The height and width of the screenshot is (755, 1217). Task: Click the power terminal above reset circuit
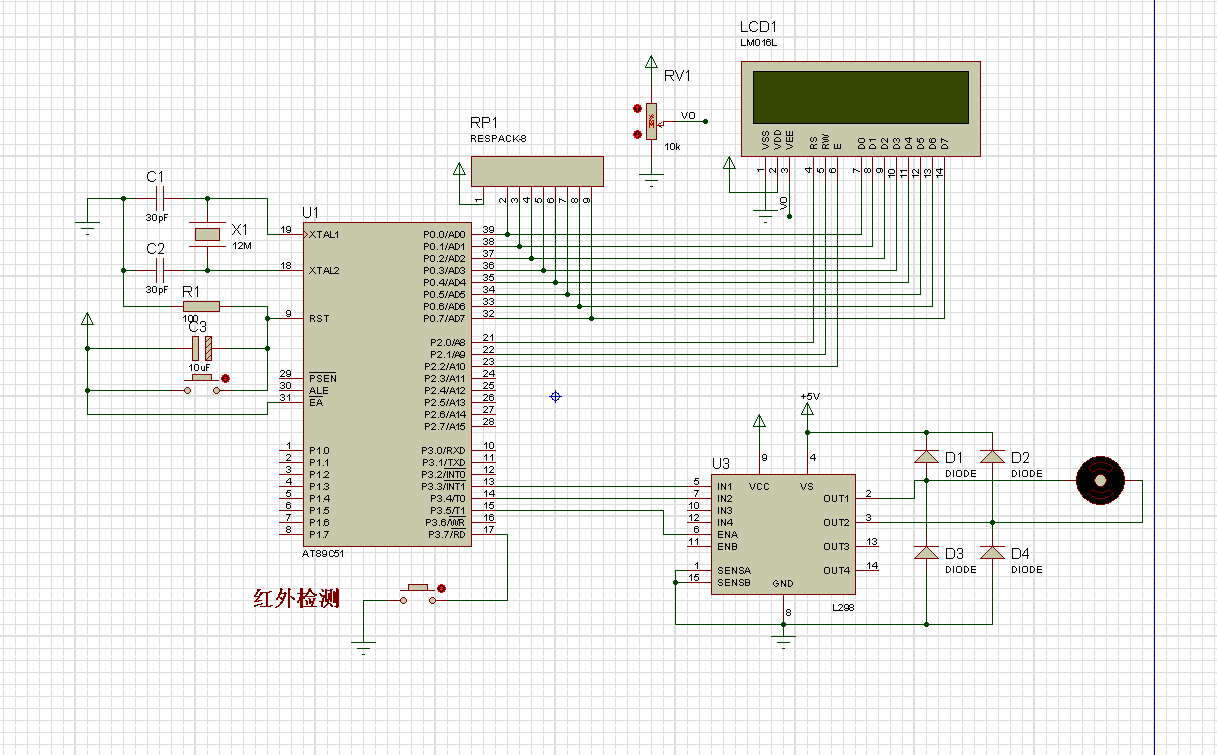click(88, 319)
